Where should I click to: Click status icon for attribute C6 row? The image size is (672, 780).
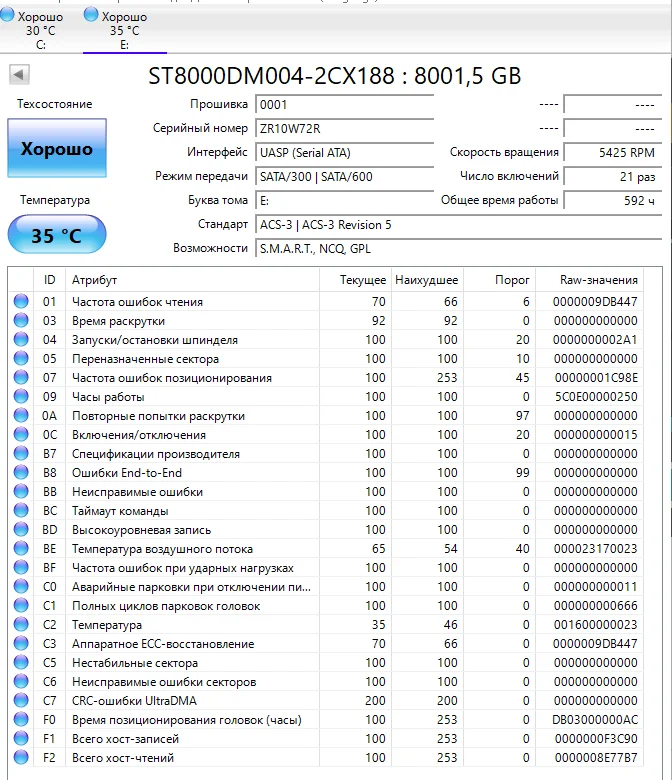[21, 682]
